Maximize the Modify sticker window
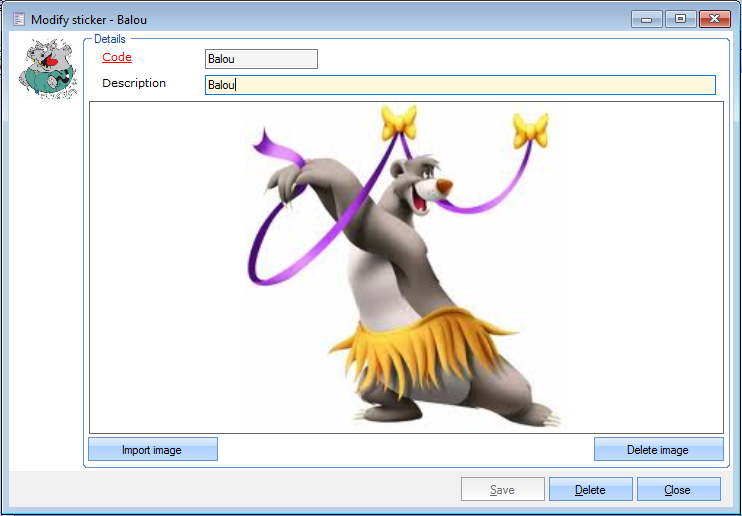 click(x=680, y=19)
